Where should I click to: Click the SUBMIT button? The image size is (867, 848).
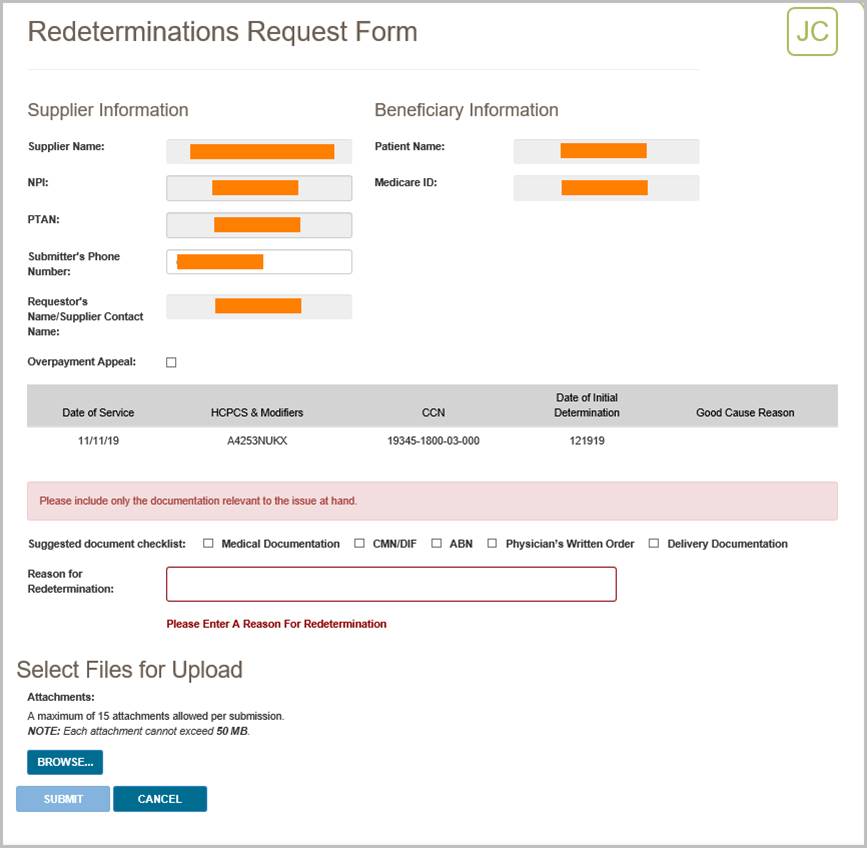[62, 799]
